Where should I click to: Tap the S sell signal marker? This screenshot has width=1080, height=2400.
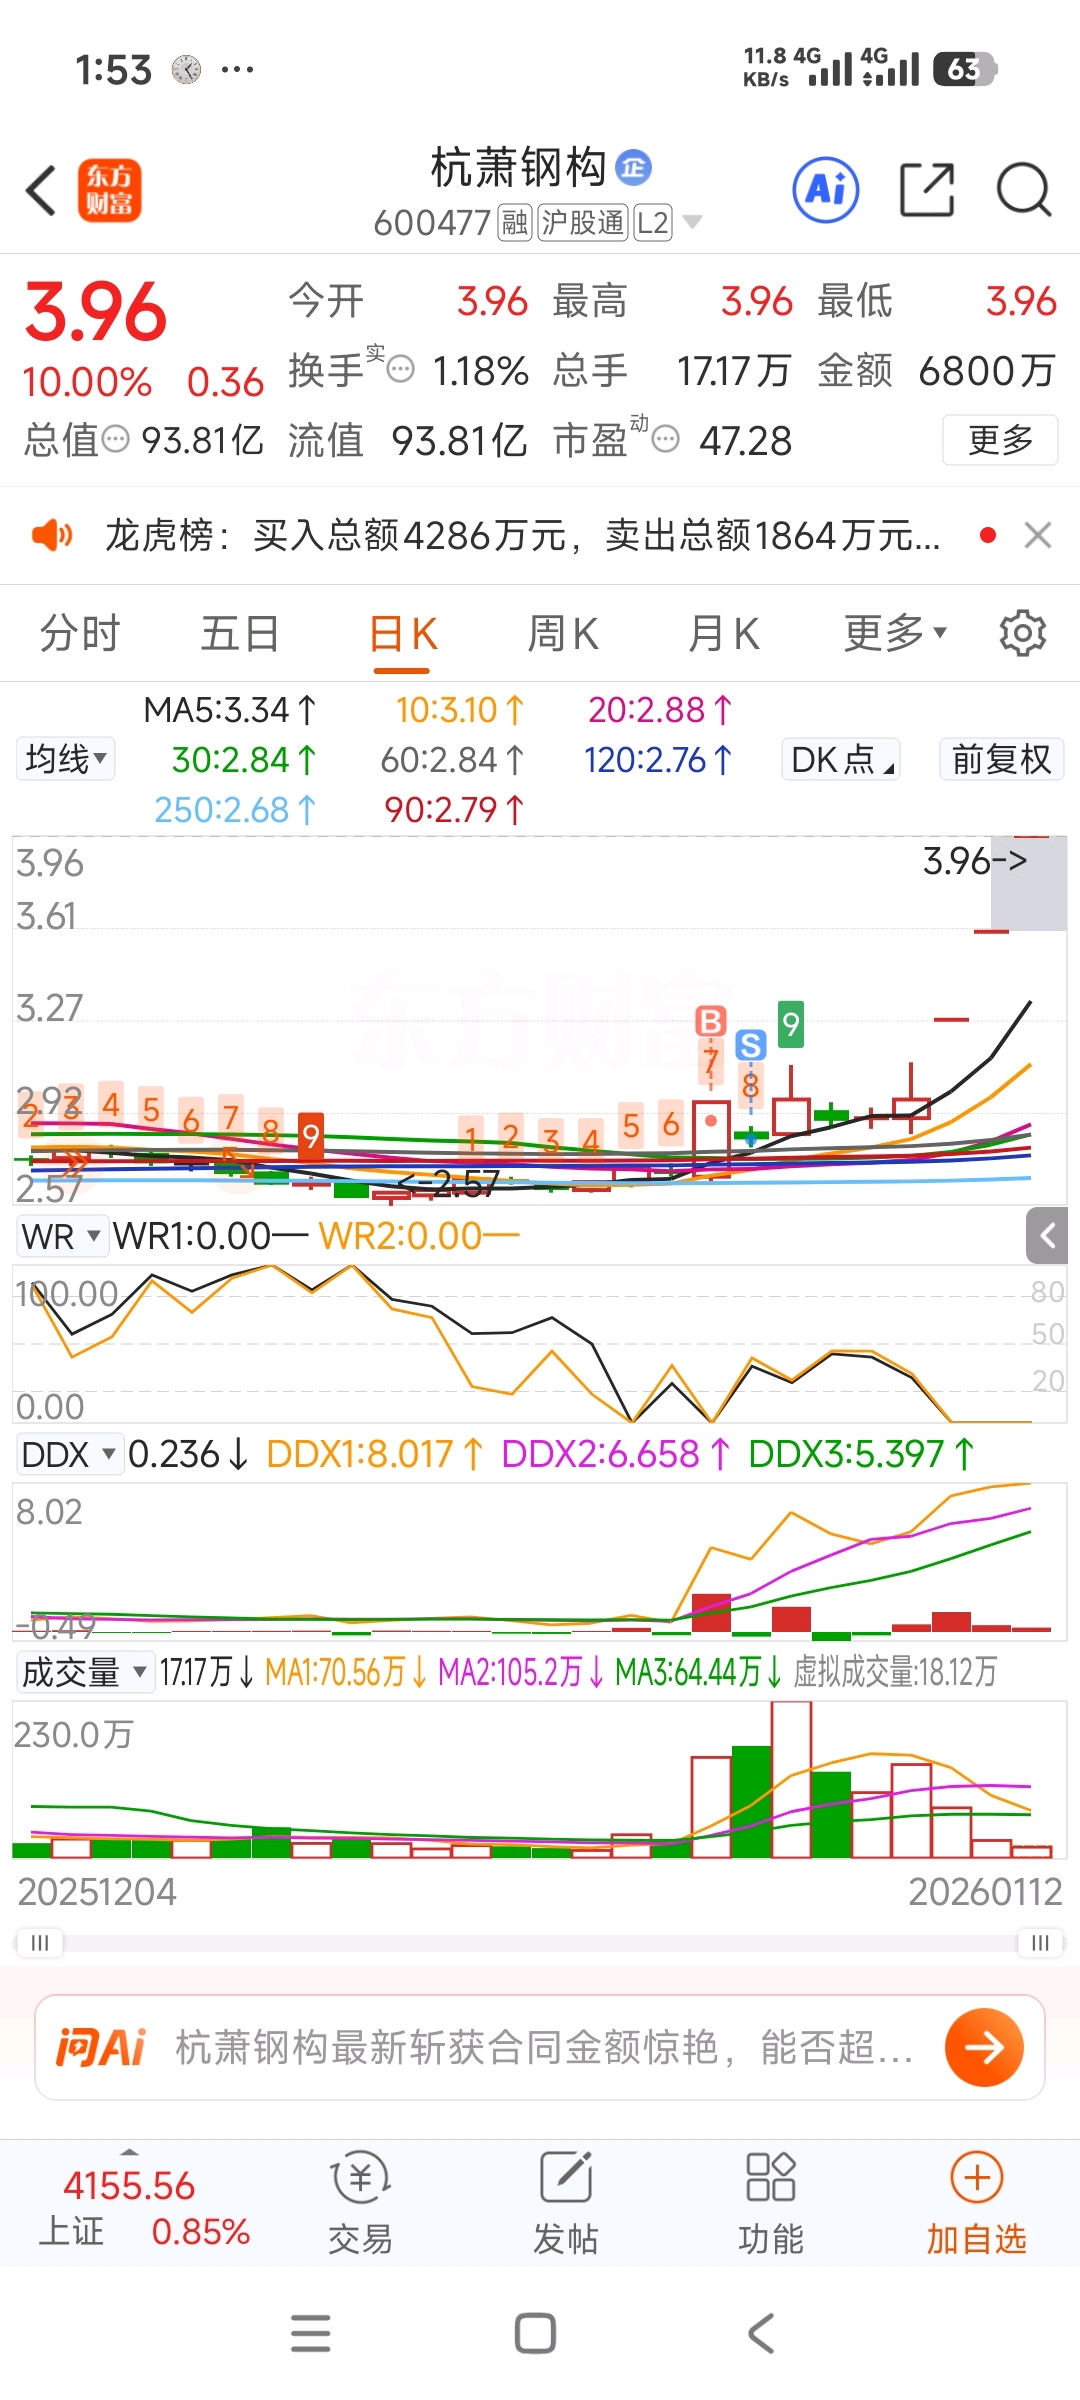(750, 1046)
